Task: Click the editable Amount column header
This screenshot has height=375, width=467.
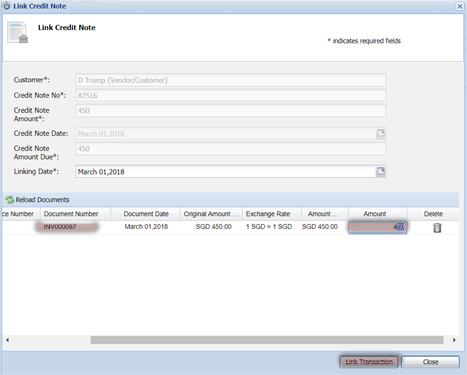Action: pyautogui.click(x=378, y=214)
